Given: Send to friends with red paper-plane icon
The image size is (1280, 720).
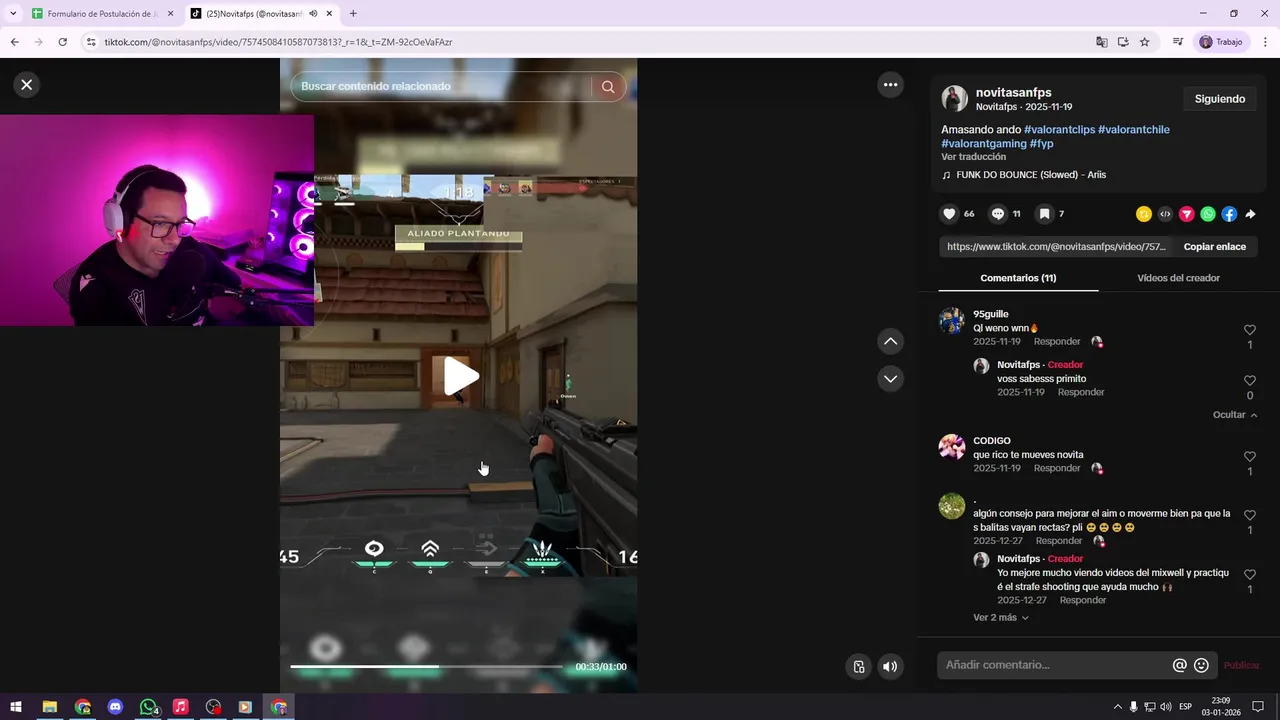Looking at the screenshot, I should coord(1187,214).
